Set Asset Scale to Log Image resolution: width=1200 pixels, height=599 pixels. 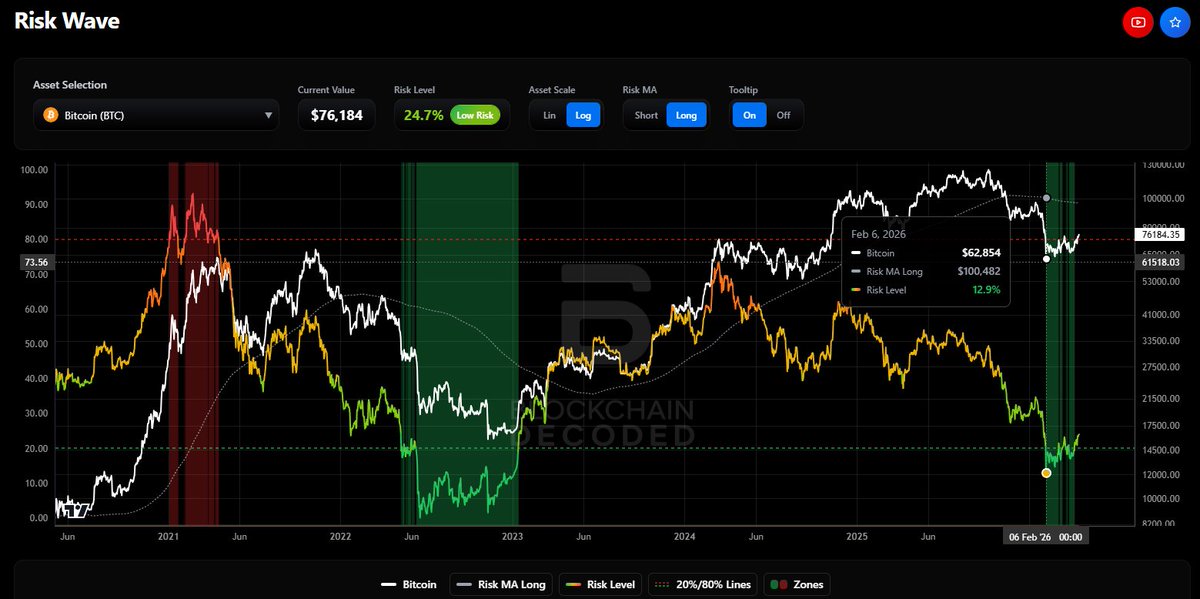point(583,115)
